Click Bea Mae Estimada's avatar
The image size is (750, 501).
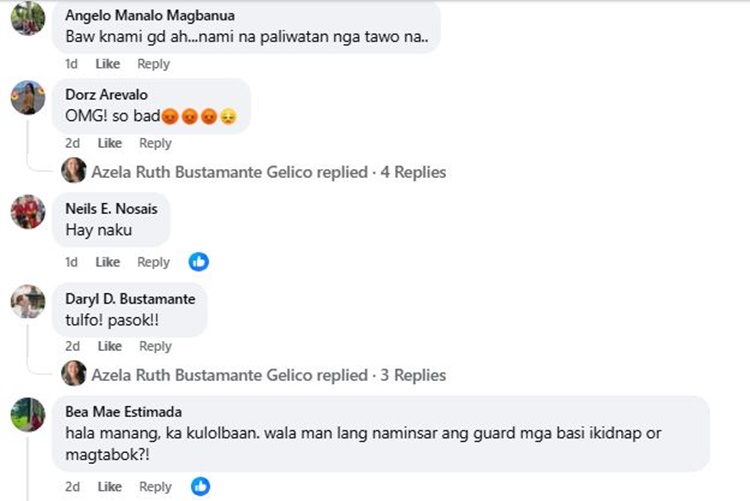coord(28,414)
